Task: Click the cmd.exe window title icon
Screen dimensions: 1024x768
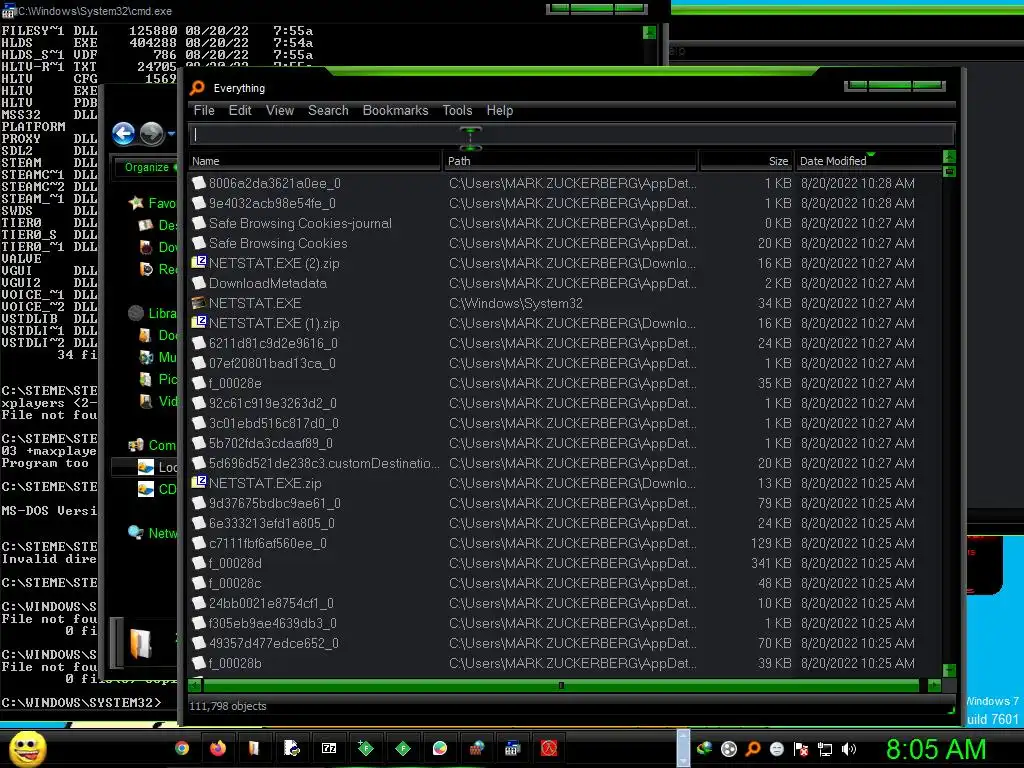Action: [8, 10]
